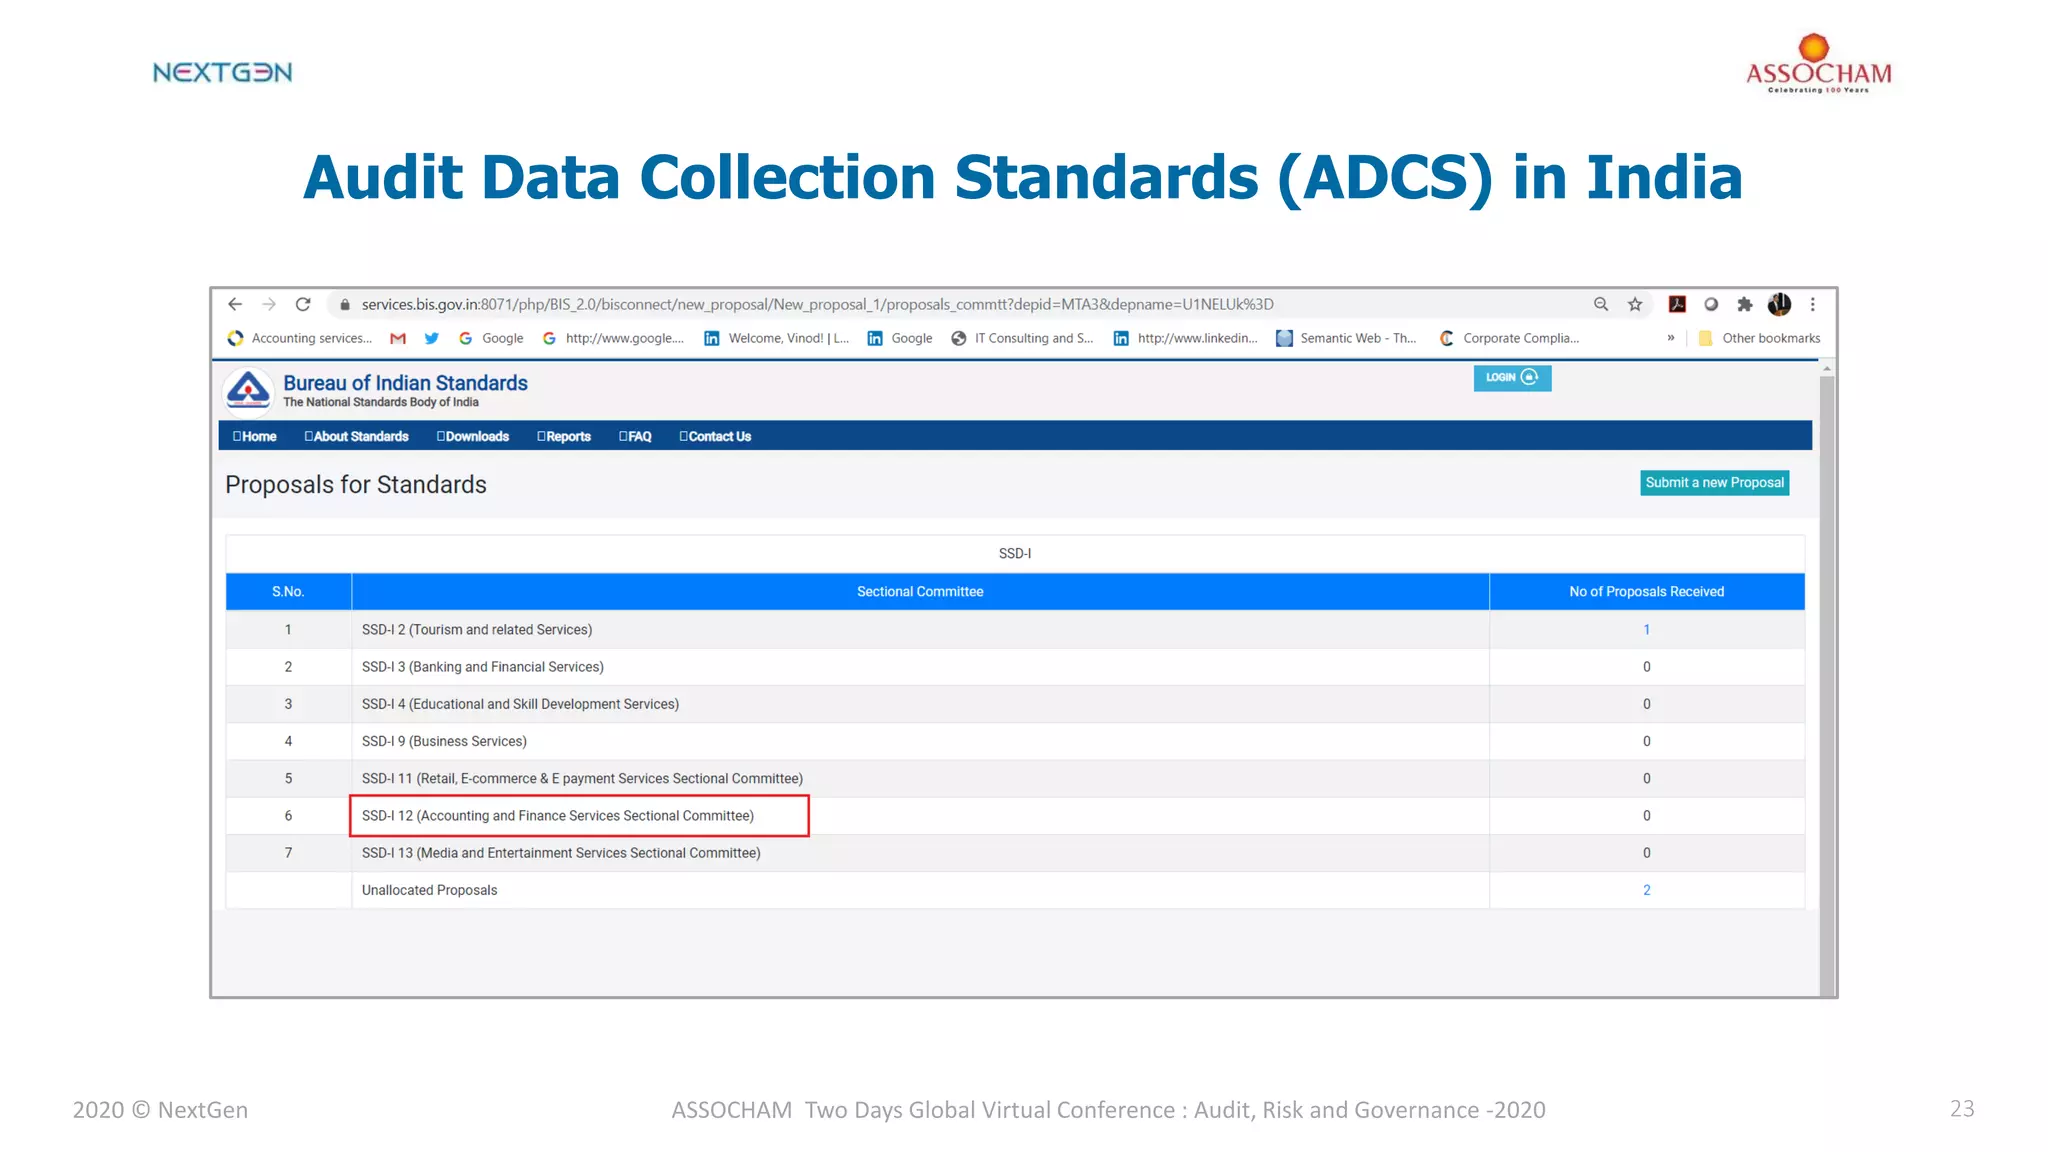
Task: Select SSD-I 3 Banking and Financial Services
Action: [483, 667]
